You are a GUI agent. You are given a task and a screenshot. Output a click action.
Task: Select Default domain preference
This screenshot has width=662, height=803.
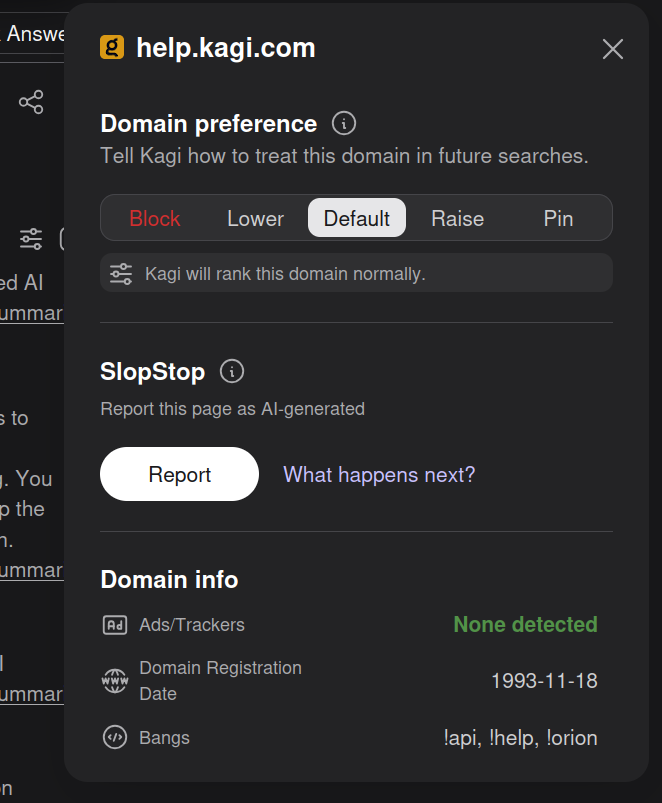(x=357, y=218)
